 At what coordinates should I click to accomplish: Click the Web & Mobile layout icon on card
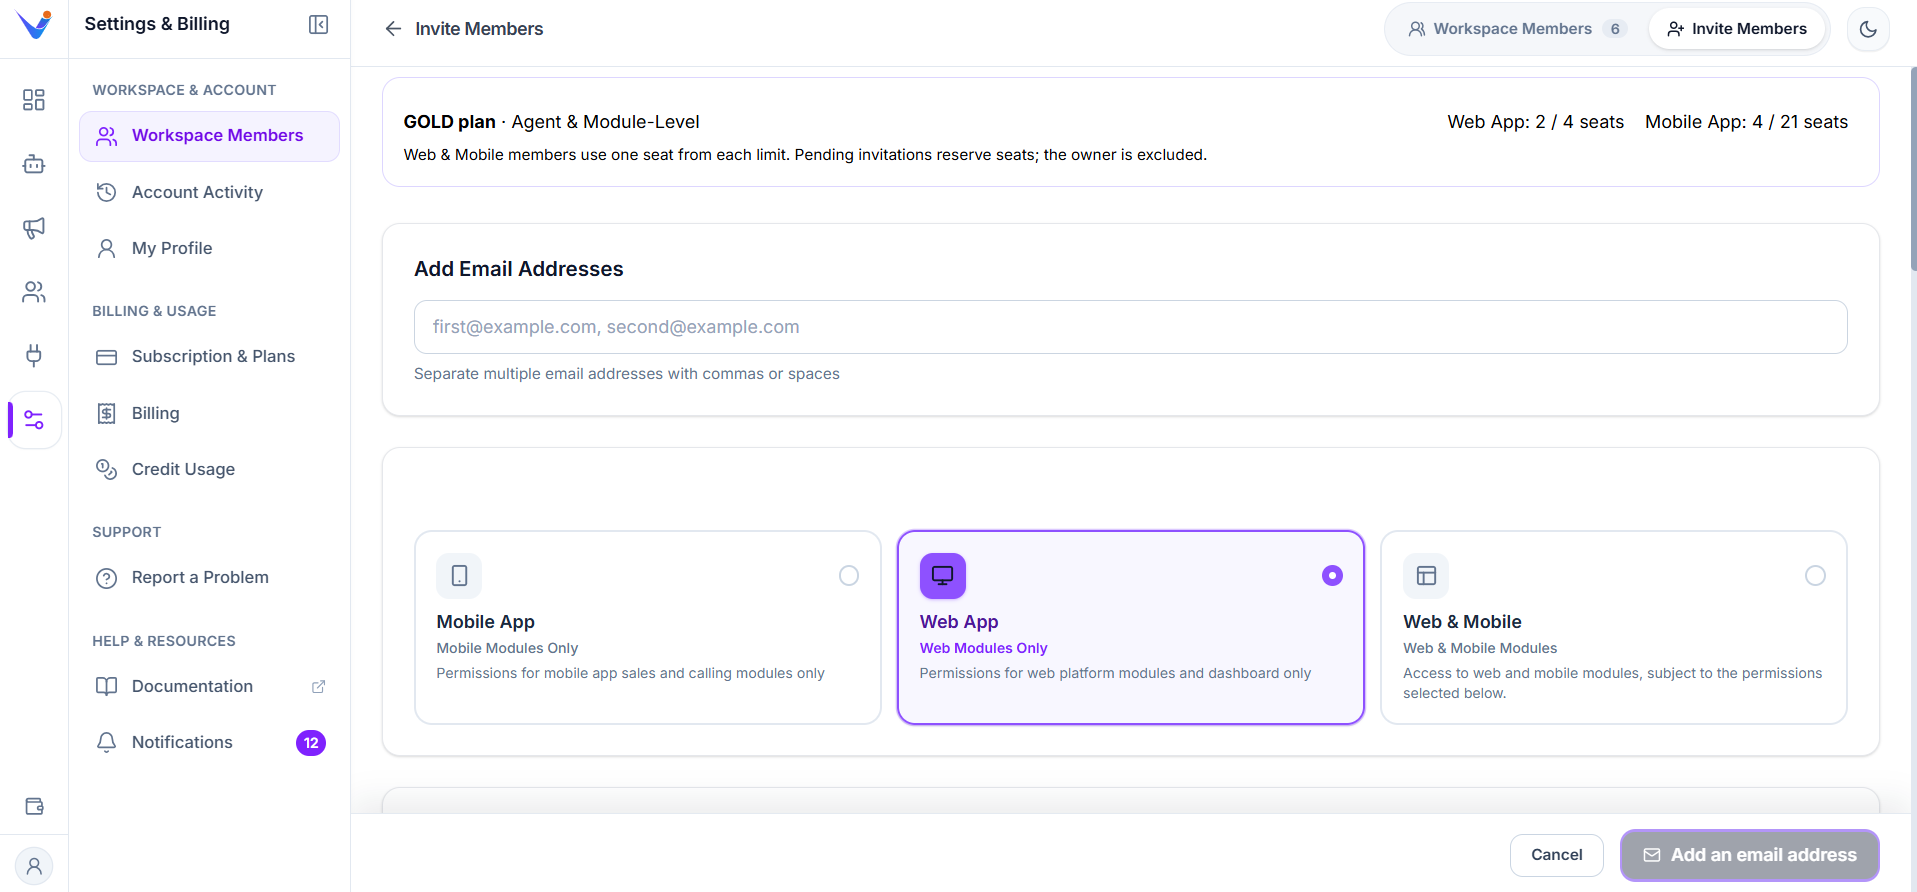pos(1426,576)
